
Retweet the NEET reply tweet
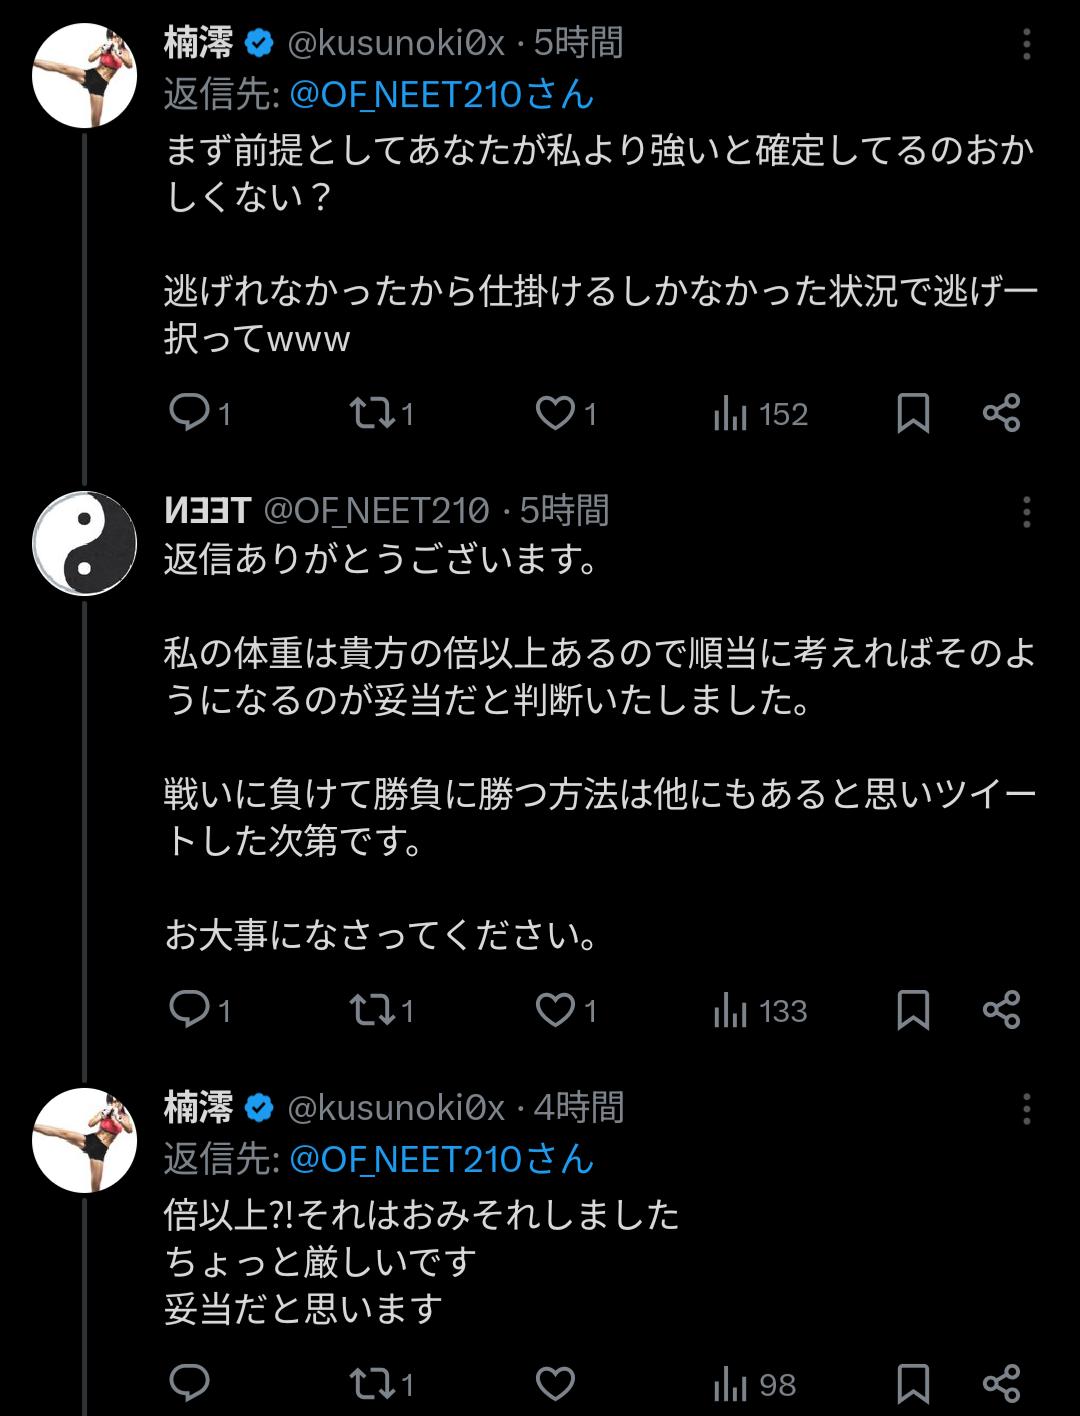pos(372,1010)
